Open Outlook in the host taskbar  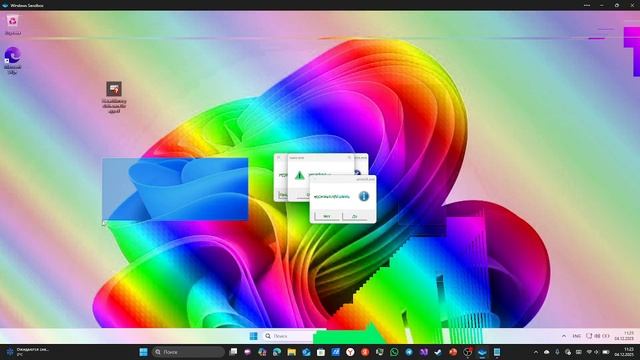coord(306,352)
